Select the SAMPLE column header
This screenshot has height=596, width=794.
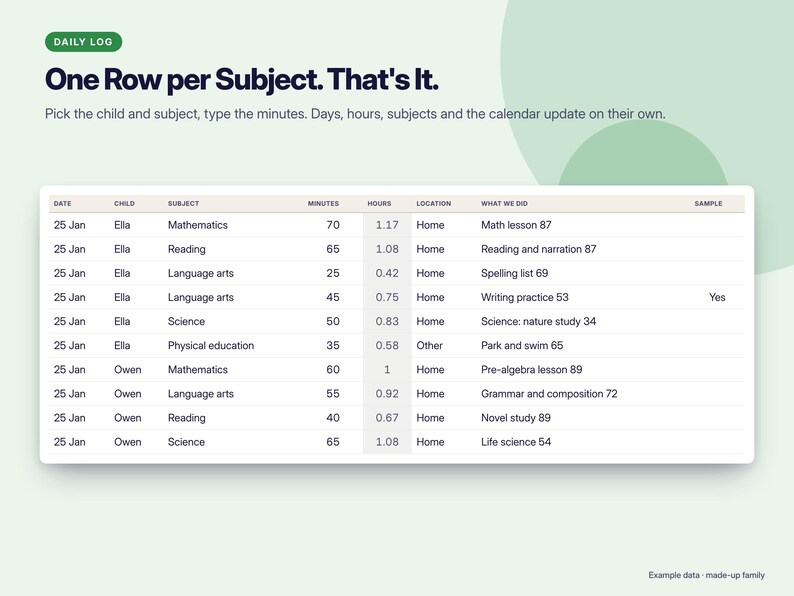tap(708, 204)
